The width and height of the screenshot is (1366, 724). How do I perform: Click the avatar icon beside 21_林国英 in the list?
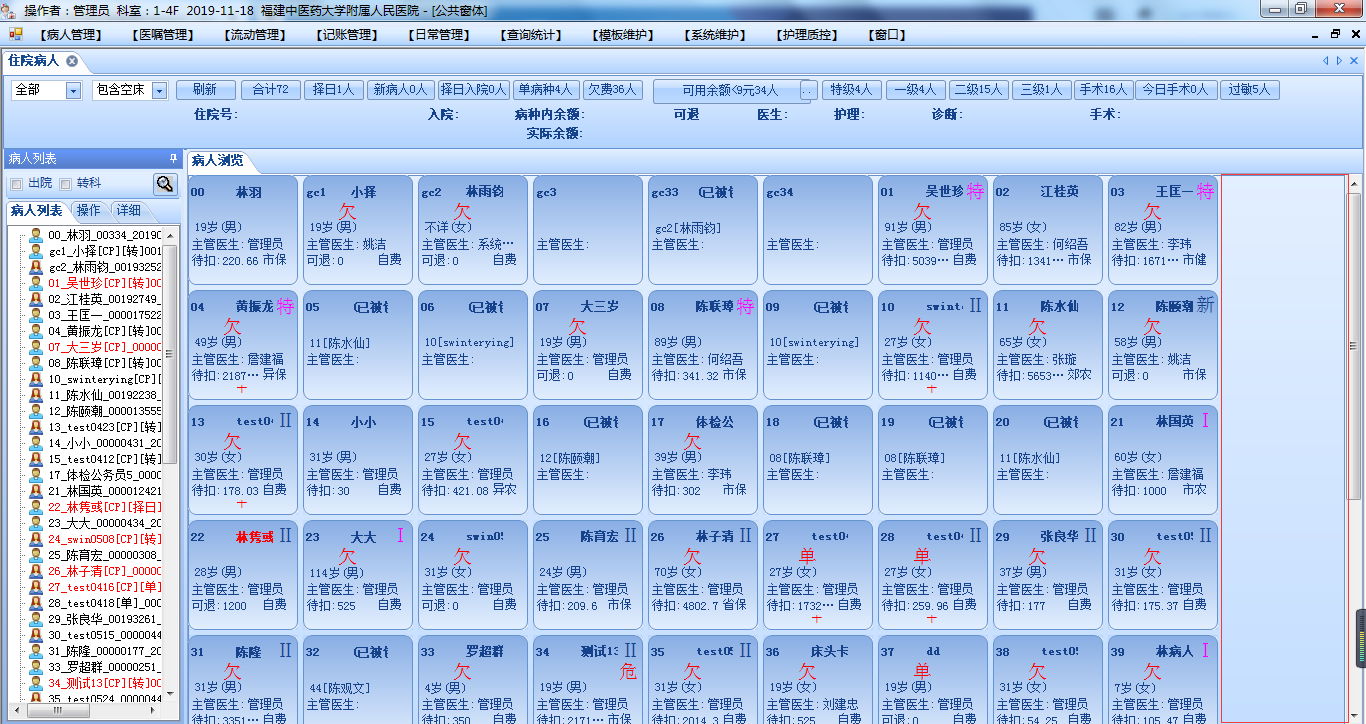[x=36, y=491]
